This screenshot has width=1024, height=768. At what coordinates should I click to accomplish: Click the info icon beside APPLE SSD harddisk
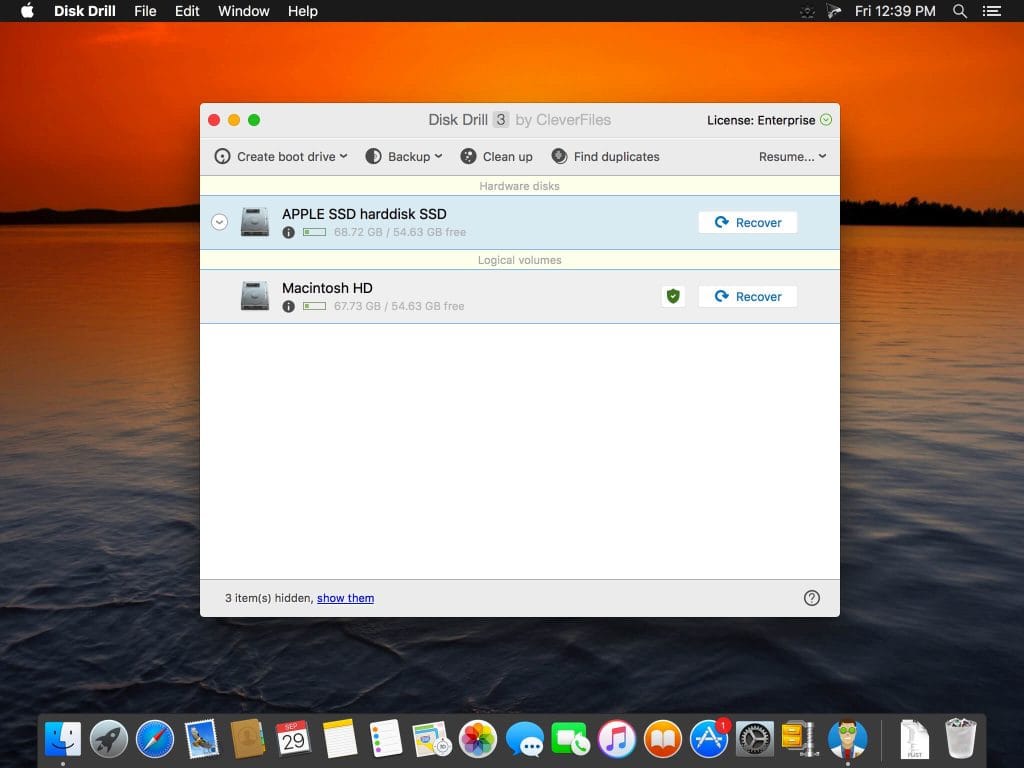tap(290, 231)
